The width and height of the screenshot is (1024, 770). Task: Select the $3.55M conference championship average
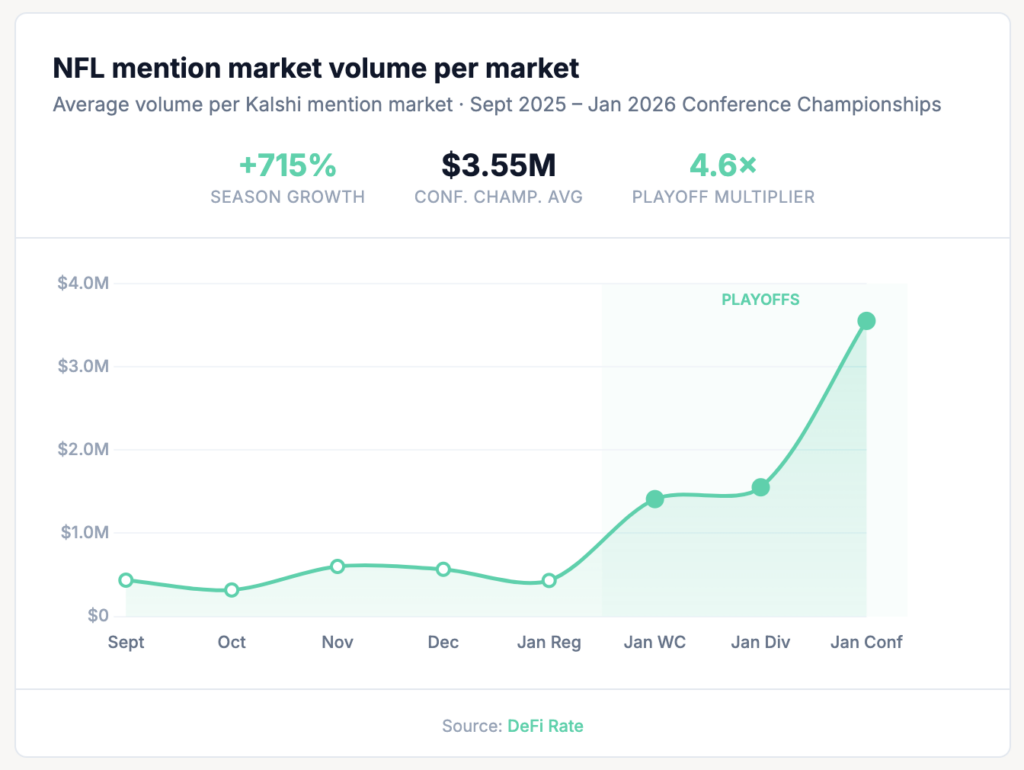coord(498,165)
